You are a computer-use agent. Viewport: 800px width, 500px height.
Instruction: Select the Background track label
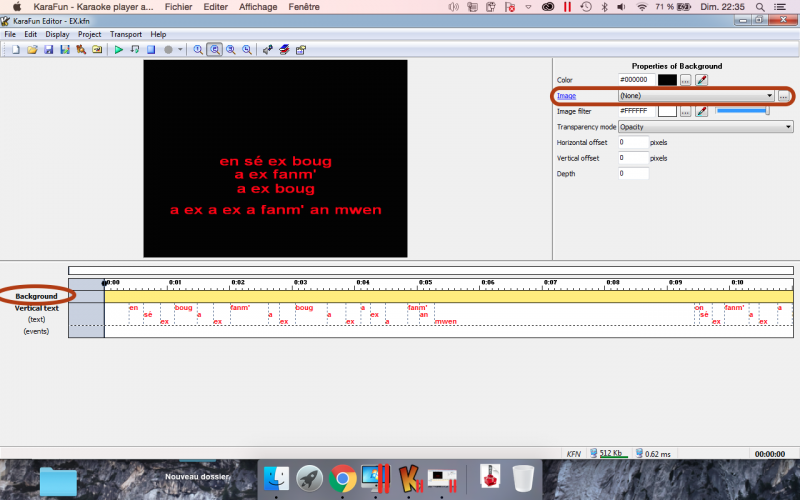[x=36, y=296]
